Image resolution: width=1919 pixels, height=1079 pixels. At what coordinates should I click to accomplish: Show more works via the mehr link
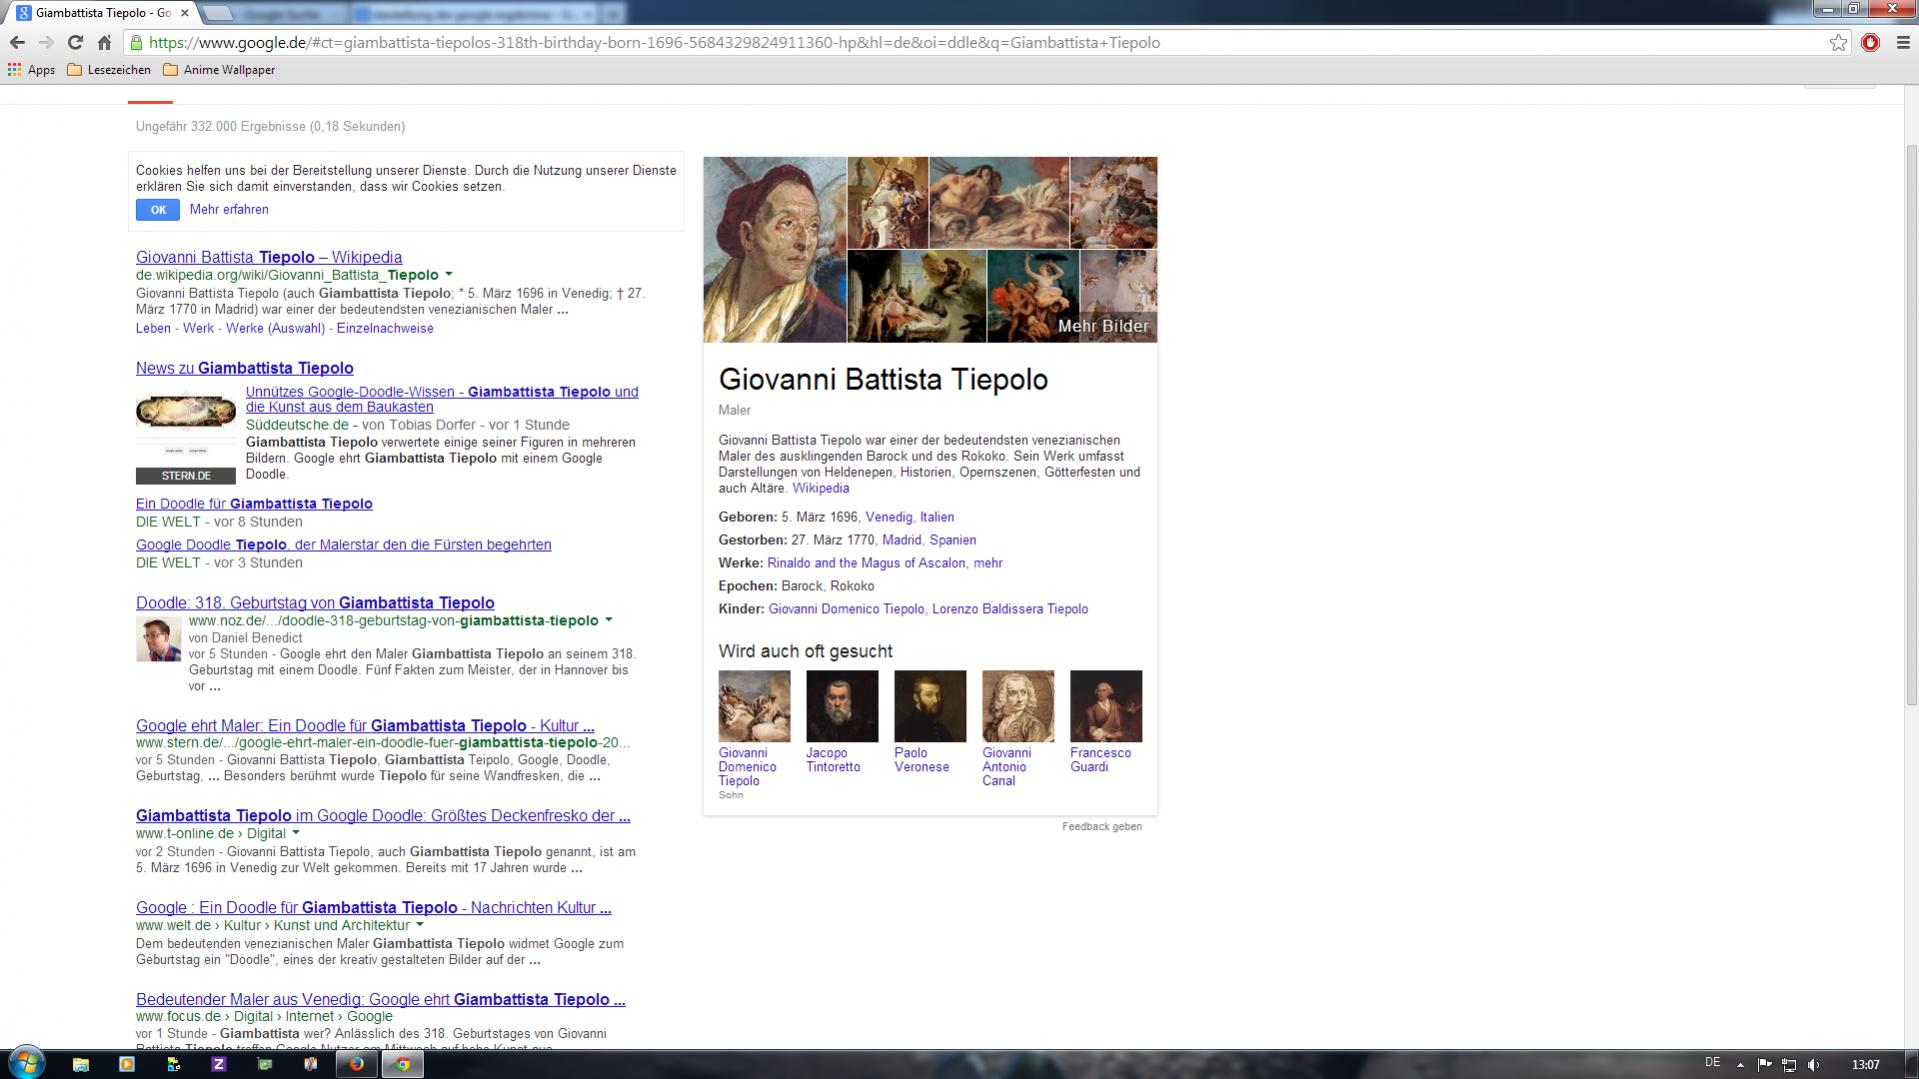[x=988, y=563]
